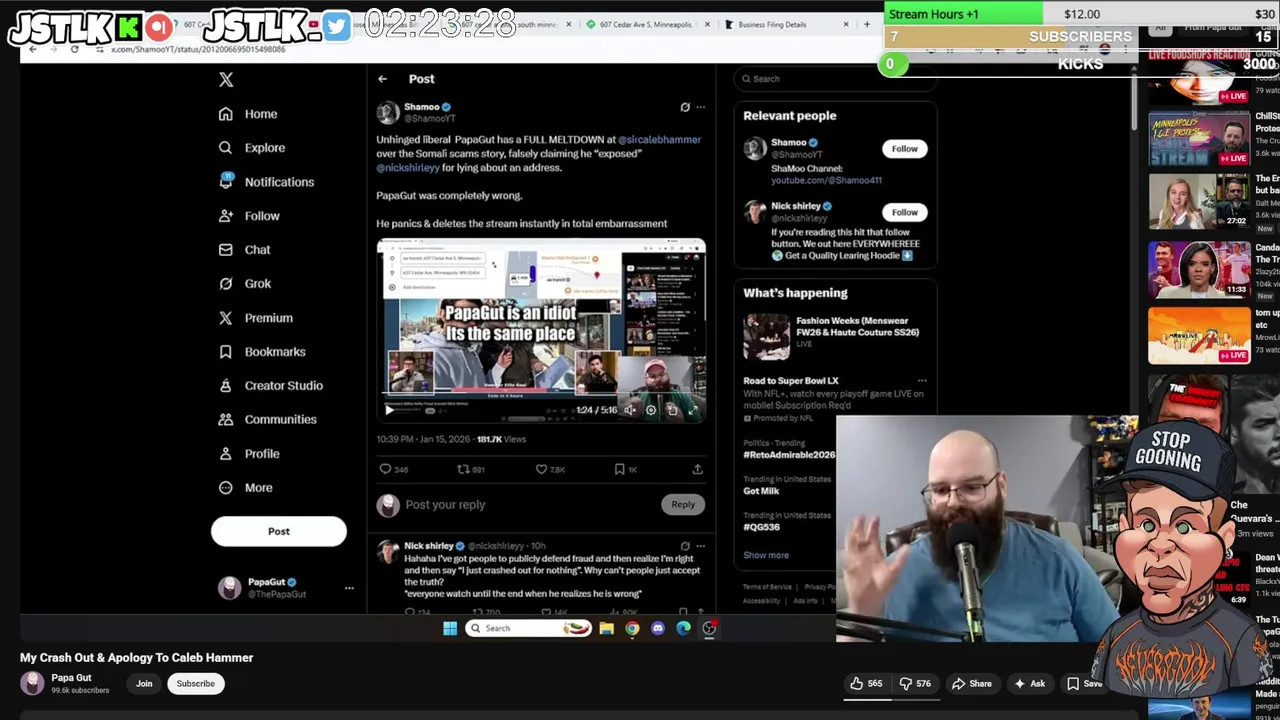
Task: Click the X logo in the sidebar
Action: (x=226, y=79)
